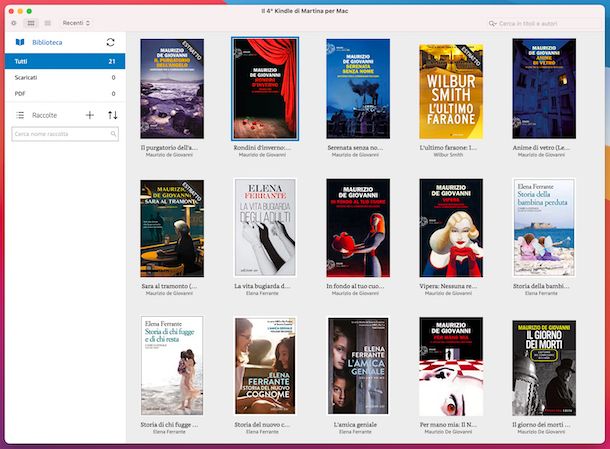Click title text "Storia del nuovo c..."
This screenshot has height=449, width=610.
tap(262, 424)
